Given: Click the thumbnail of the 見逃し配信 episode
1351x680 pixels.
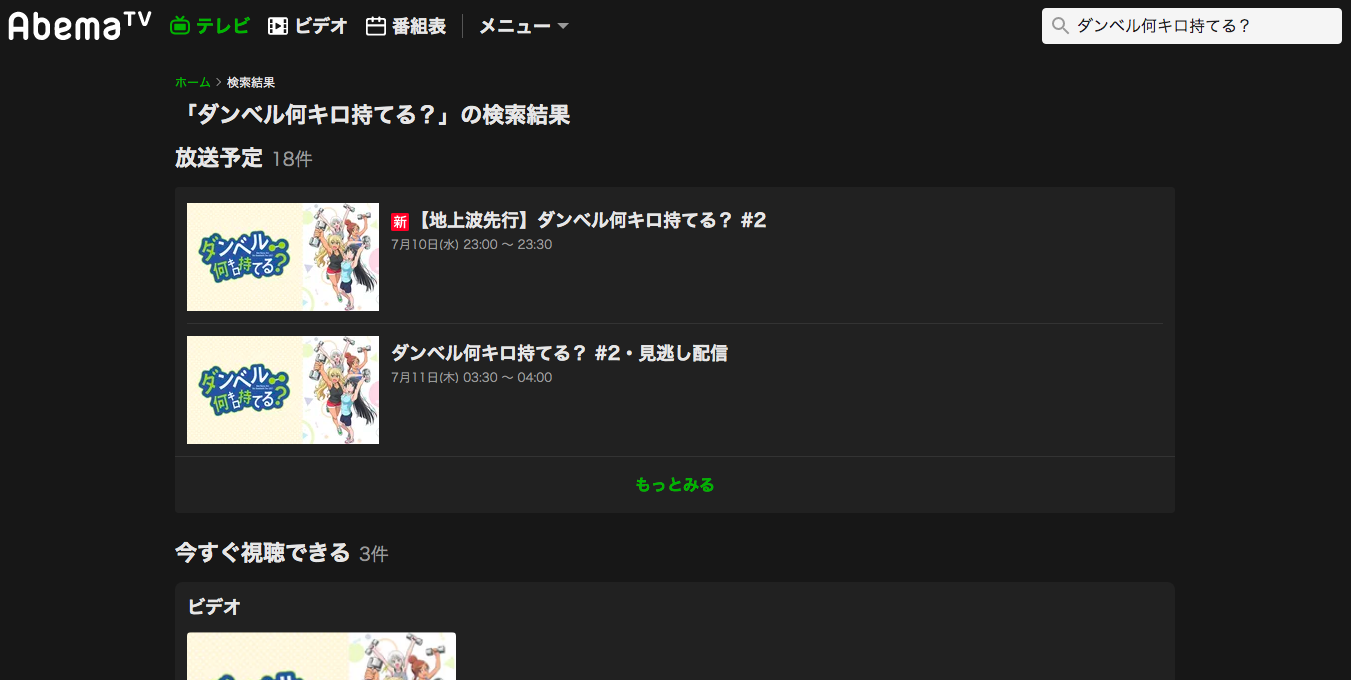Looking at the screenshot, I should pyautogui.click(x=283, y=390).
